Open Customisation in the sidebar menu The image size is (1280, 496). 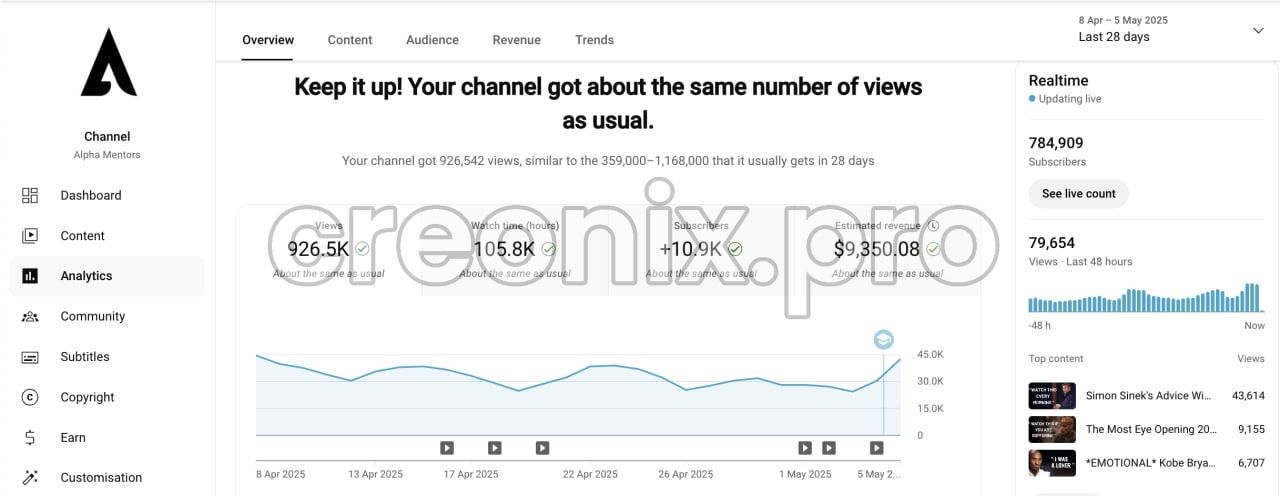[x=107, y=478]
